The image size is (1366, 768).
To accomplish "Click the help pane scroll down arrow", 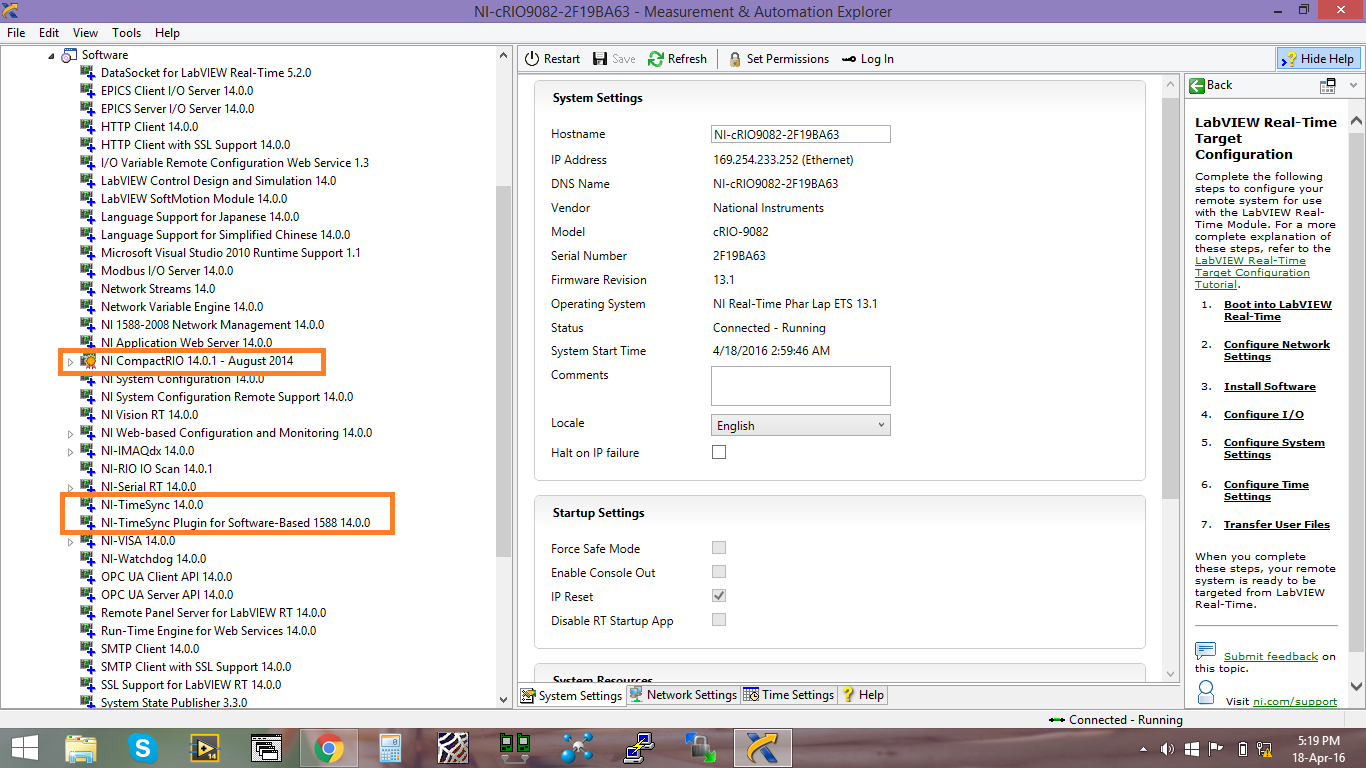I will (x=1357, y=686).
